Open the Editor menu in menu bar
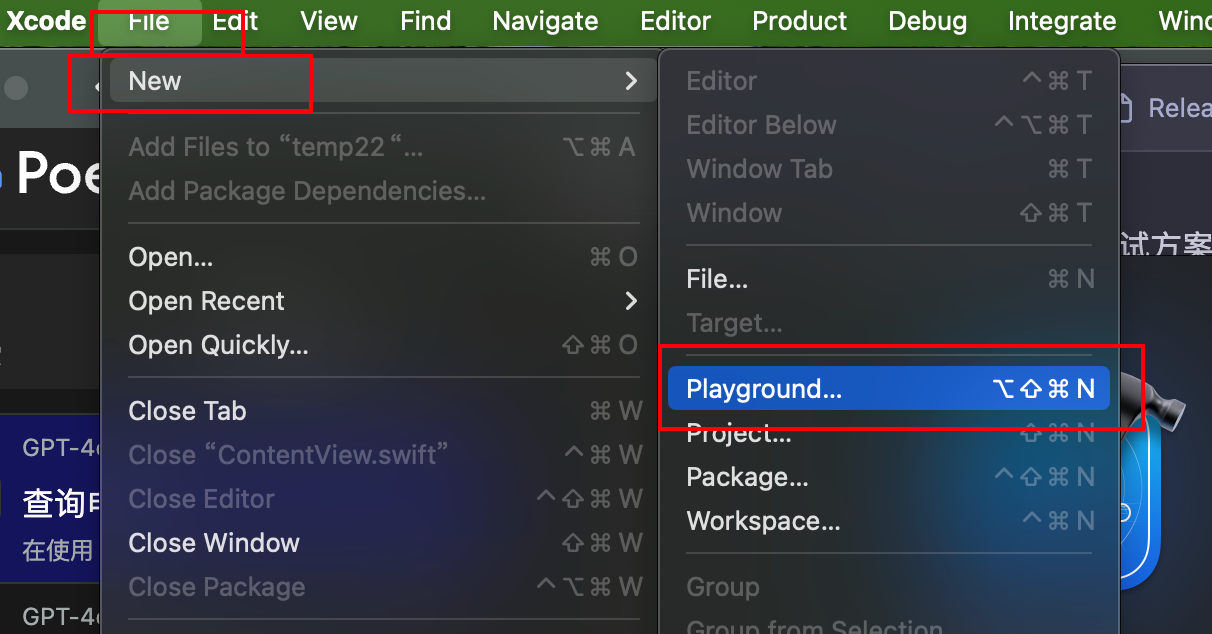 click(675, 21)
